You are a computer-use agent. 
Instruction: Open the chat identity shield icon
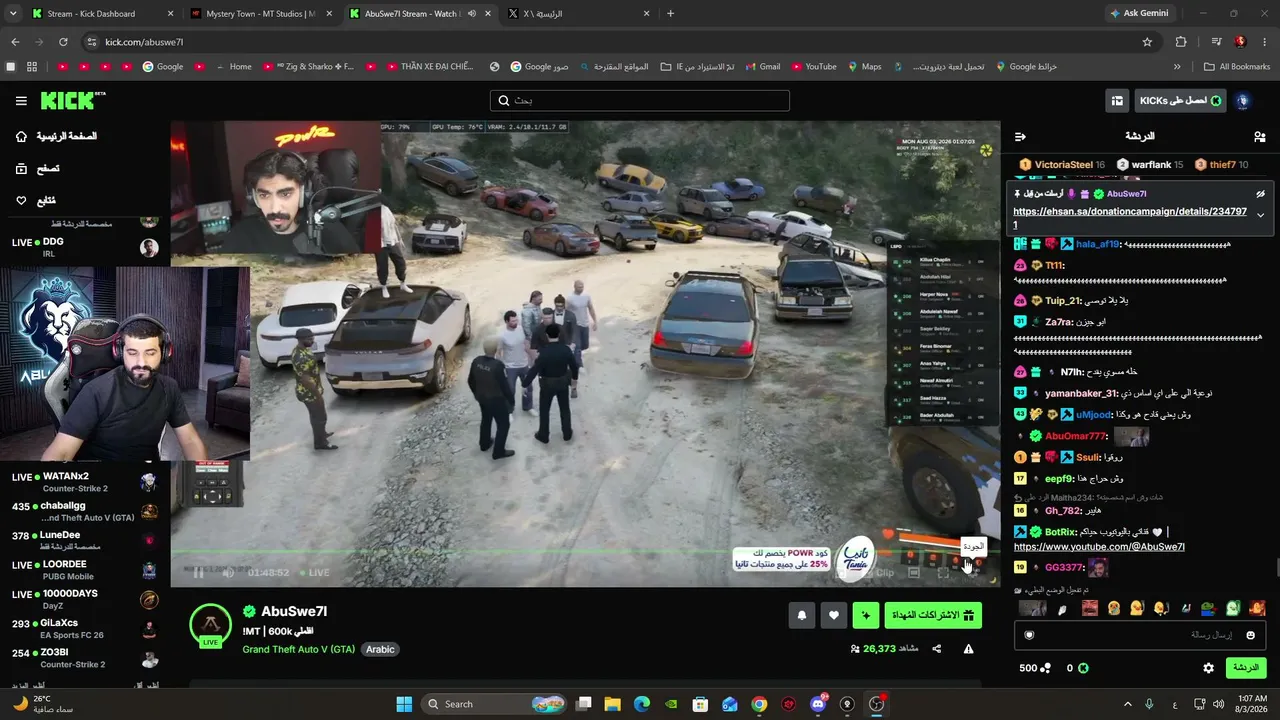pos(1029,635)
